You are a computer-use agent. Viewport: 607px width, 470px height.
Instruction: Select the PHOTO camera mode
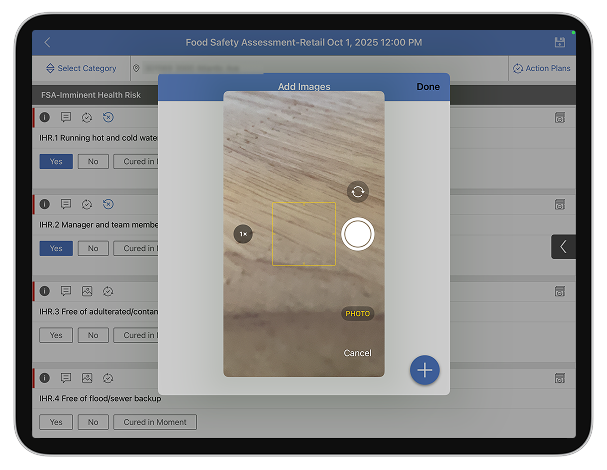[x=357, y=314]
